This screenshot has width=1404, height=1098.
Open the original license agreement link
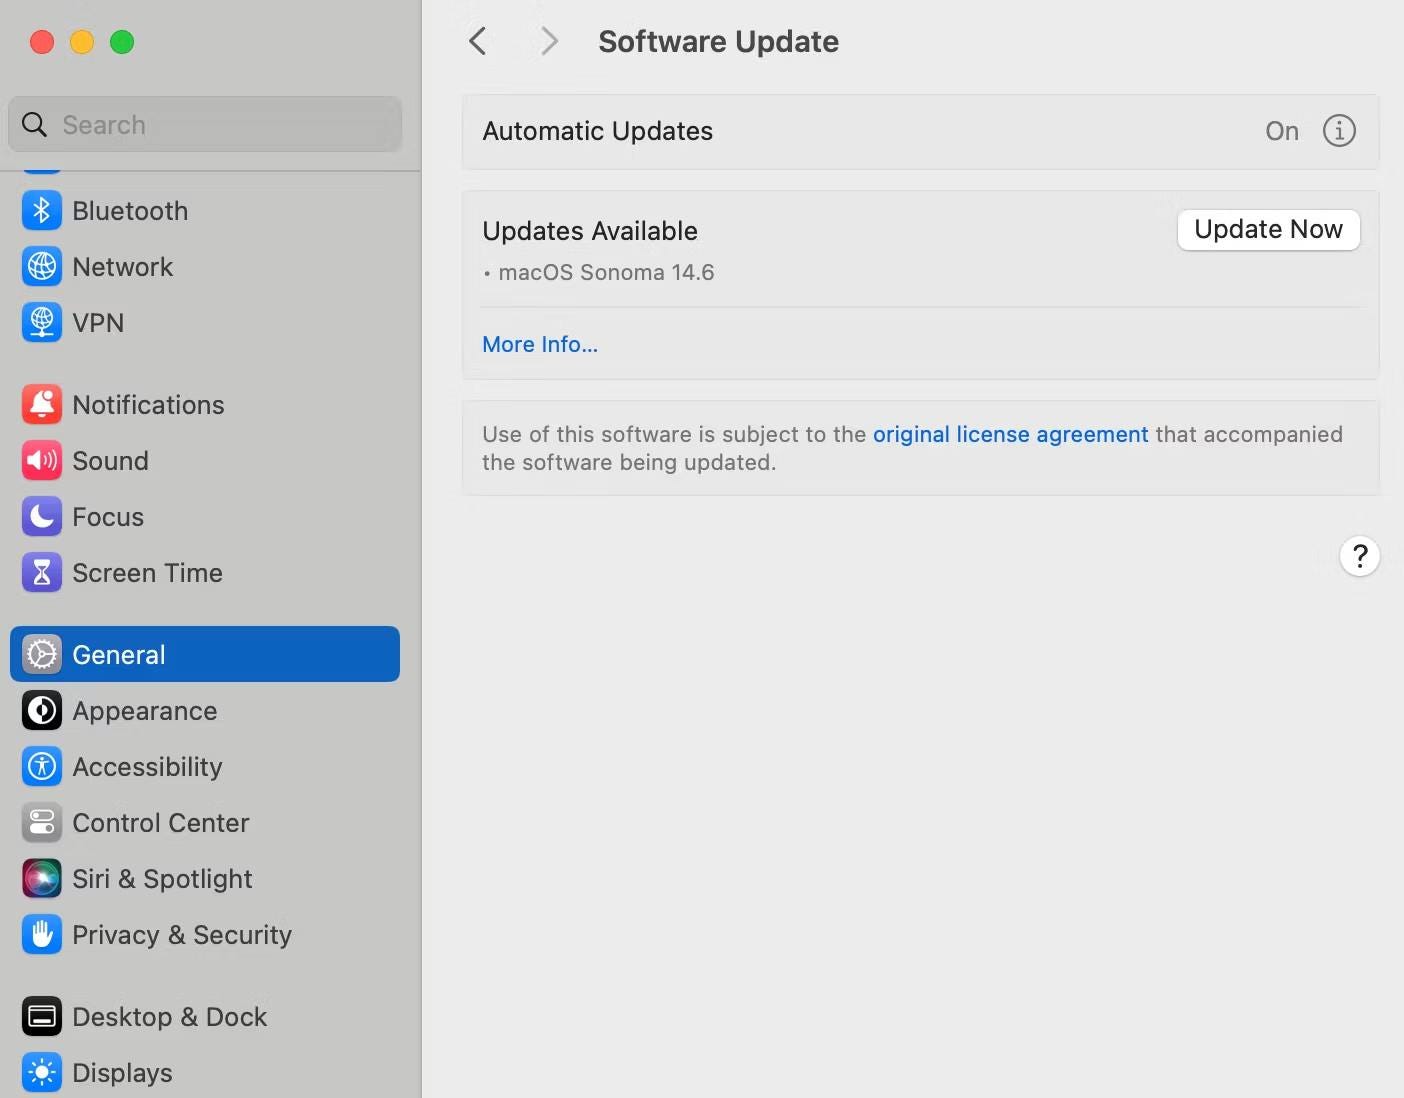[x=1010, y=434]
